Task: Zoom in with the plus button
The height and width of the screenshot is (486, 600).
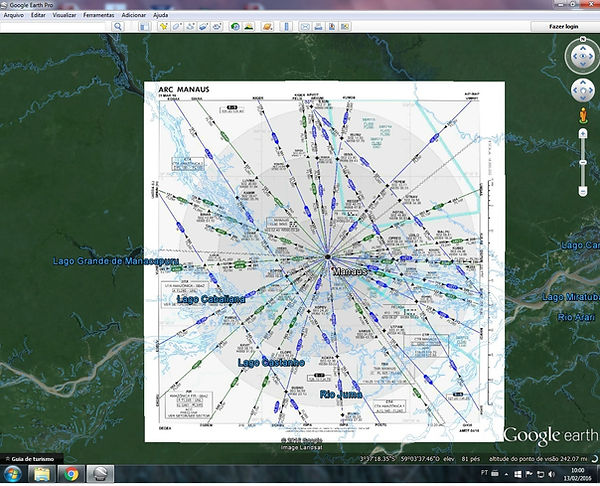Action: (x=583, y=134)
